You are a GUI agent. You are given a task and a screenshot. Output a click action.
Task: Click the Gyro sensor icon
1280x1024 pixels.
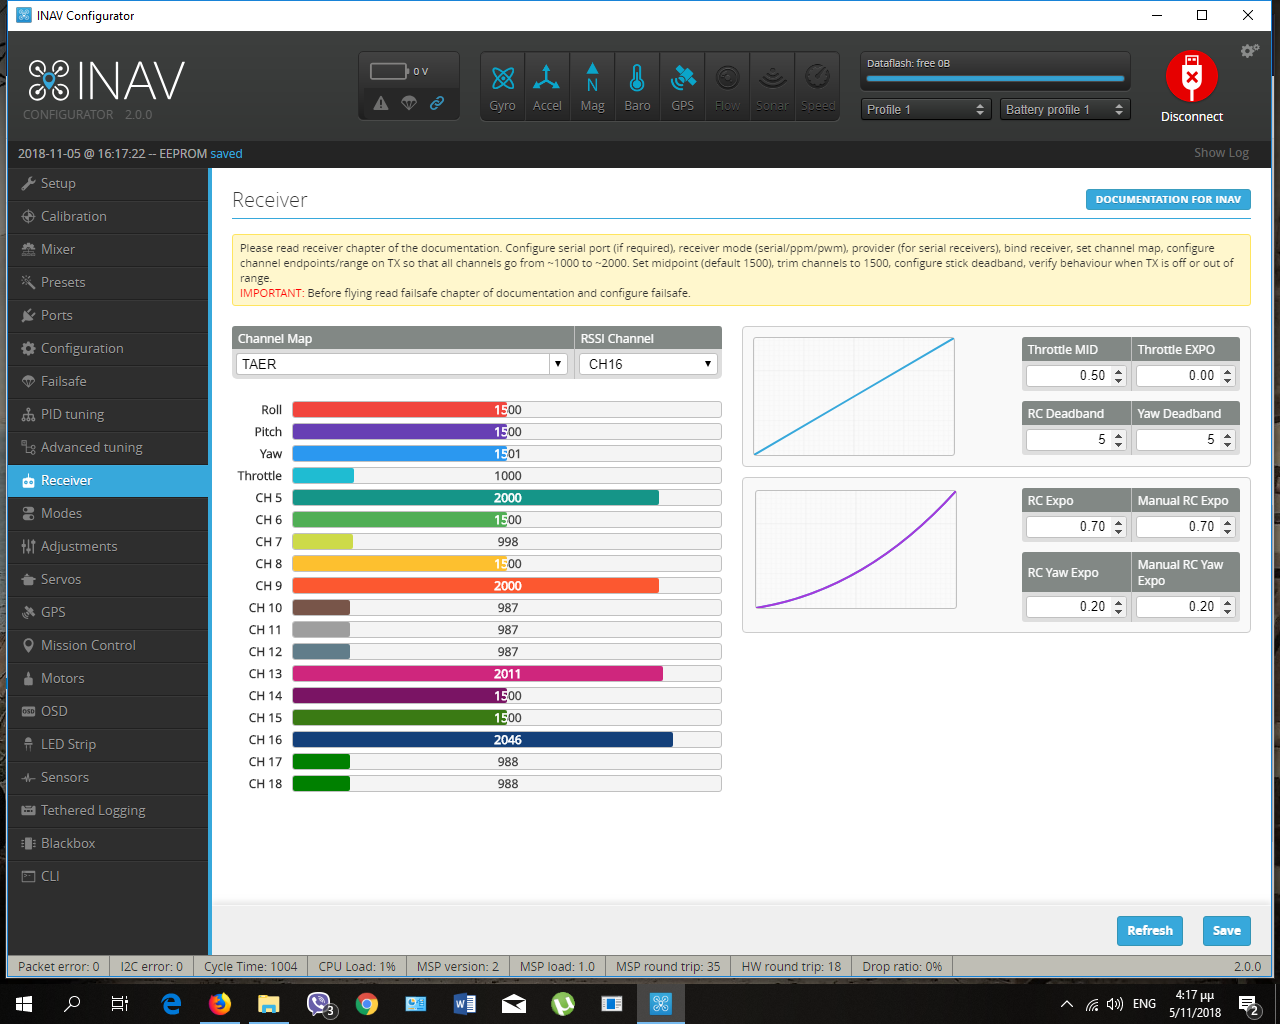(503, 86)
